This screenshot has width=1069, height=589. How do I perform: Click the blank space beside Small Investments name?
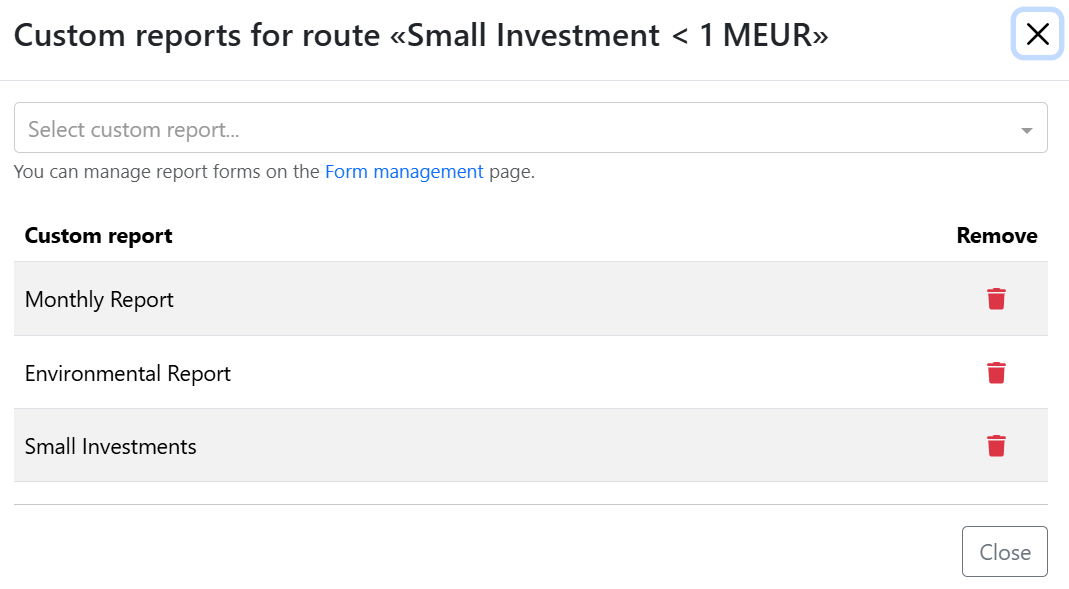pyautogui.click(x=586, y=446)
